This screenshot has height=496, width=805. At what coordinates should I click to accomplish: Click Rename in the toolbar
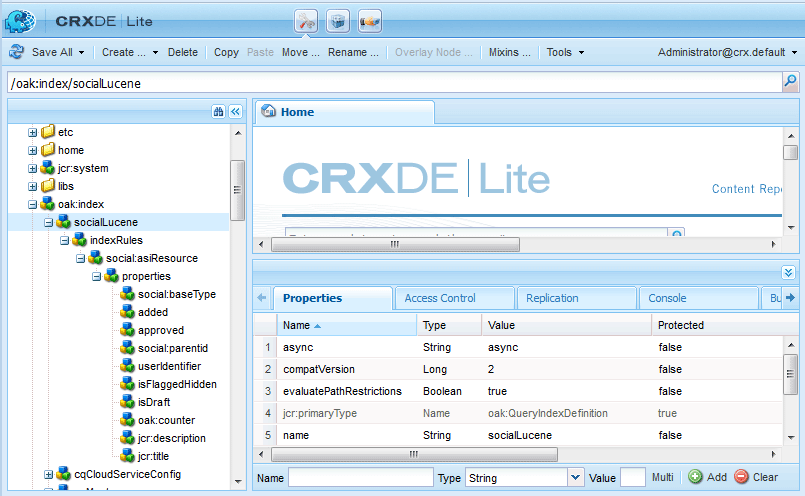point(353,52)
